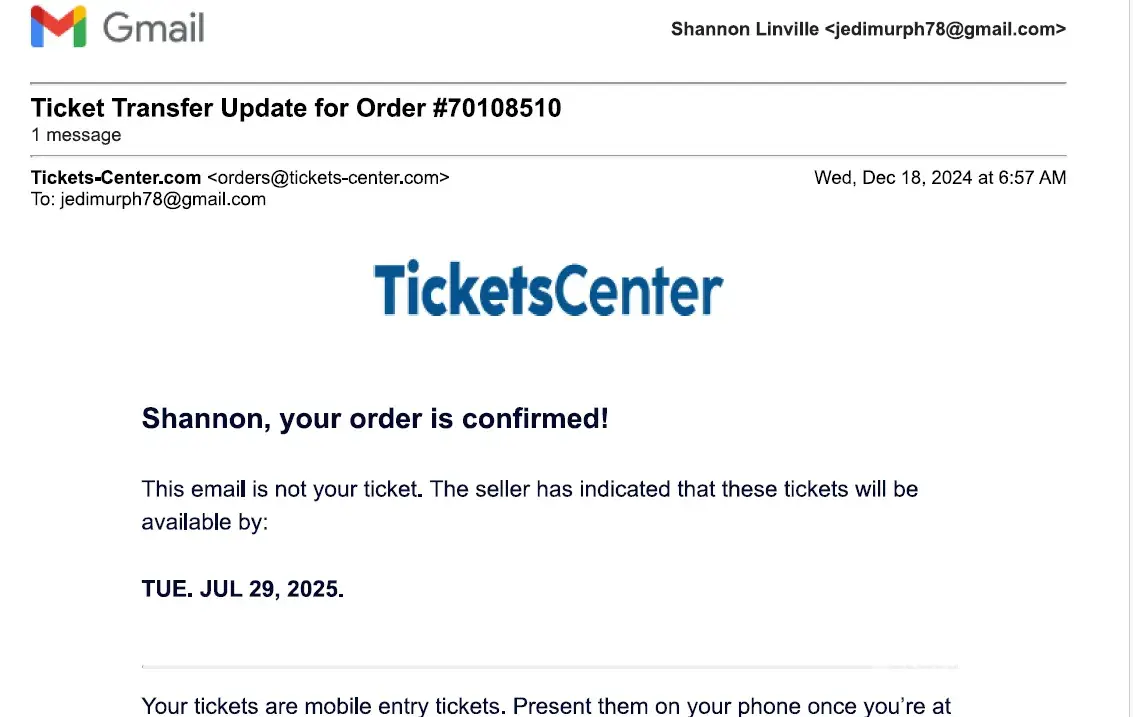The height and width of the screenshot is (717, 1133).
Task: Click the Gmail M logo icon
Action: (58, 28)
